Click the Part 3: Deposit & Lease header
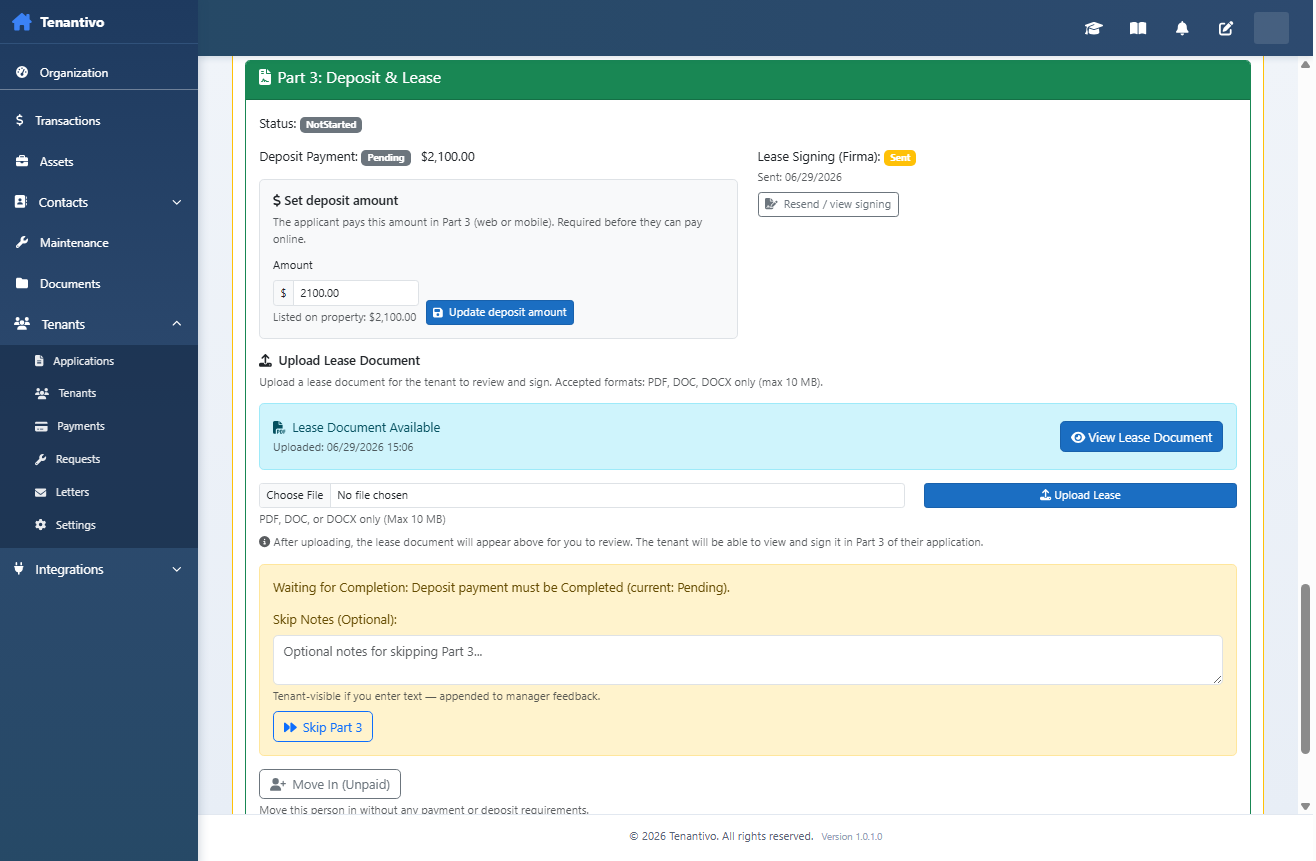Image resolution: width=1316 pixels, height=861 pixels. pyautogui.click(x=748, y=78)
